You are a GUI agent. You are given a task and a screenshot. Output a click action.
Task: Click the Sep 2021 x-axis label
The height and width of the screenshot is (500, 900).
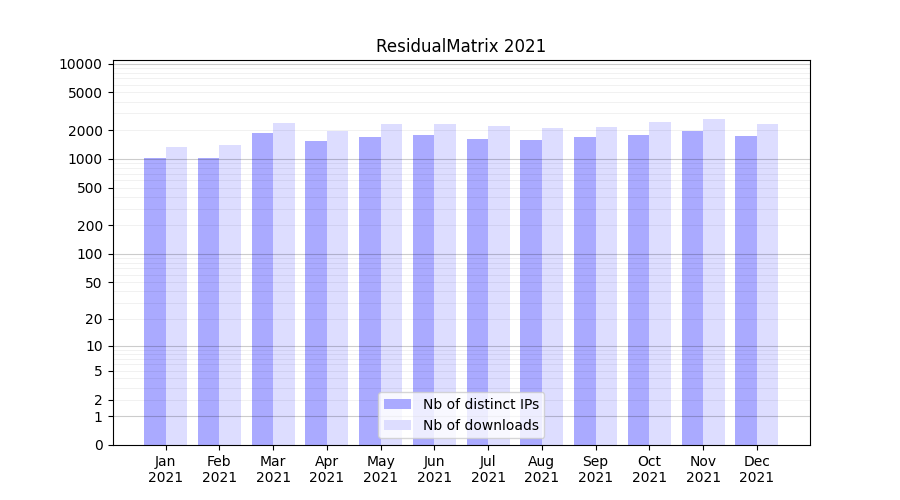(x=595, y=469)
